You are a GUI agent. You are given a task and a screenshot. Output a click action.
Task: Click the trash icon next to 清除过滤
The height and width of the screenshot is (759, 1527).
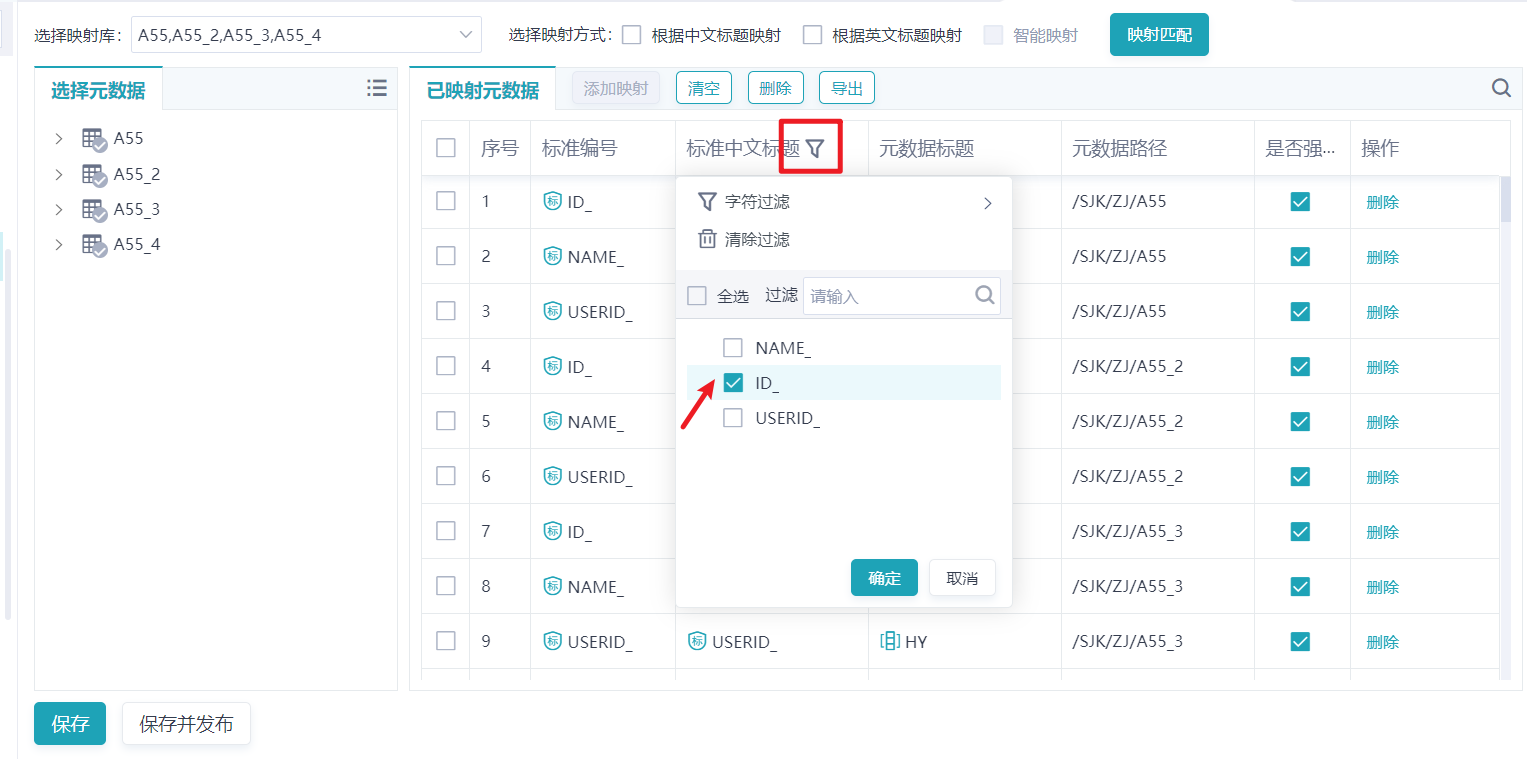[x=707, y=239]
